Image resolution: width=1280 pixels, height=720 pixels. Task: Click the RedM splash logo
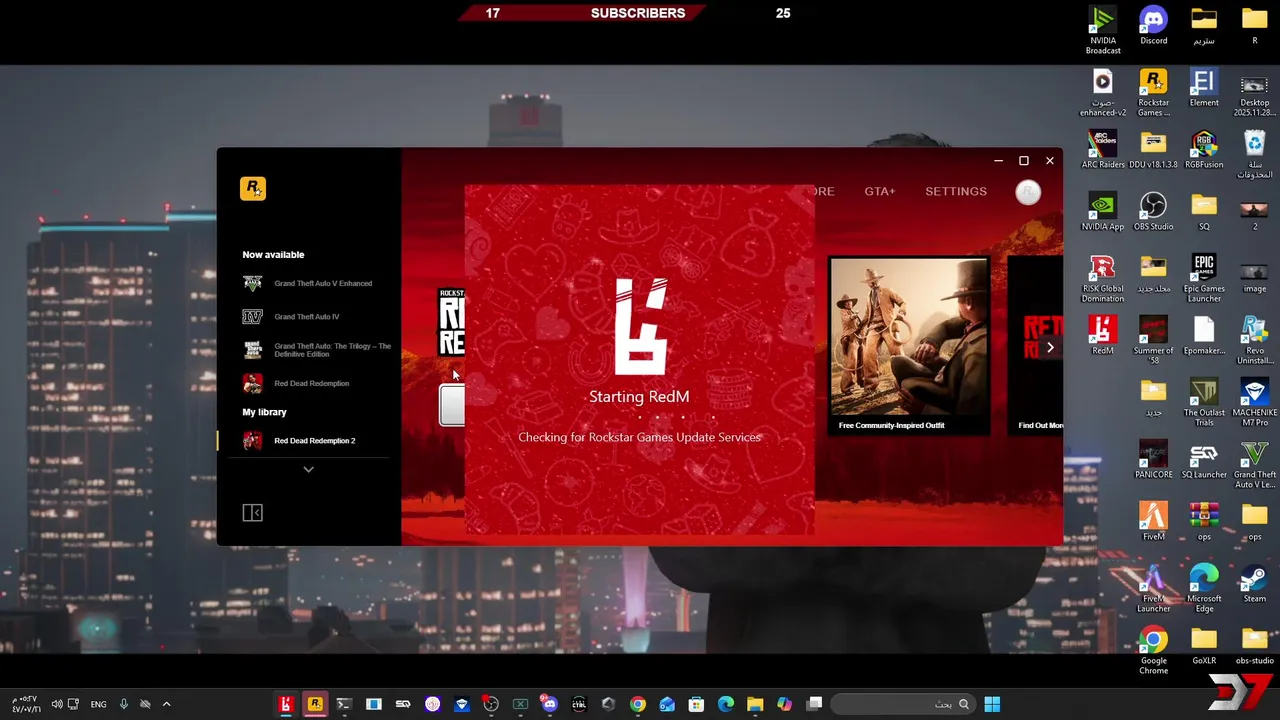[x=640, y=327]
